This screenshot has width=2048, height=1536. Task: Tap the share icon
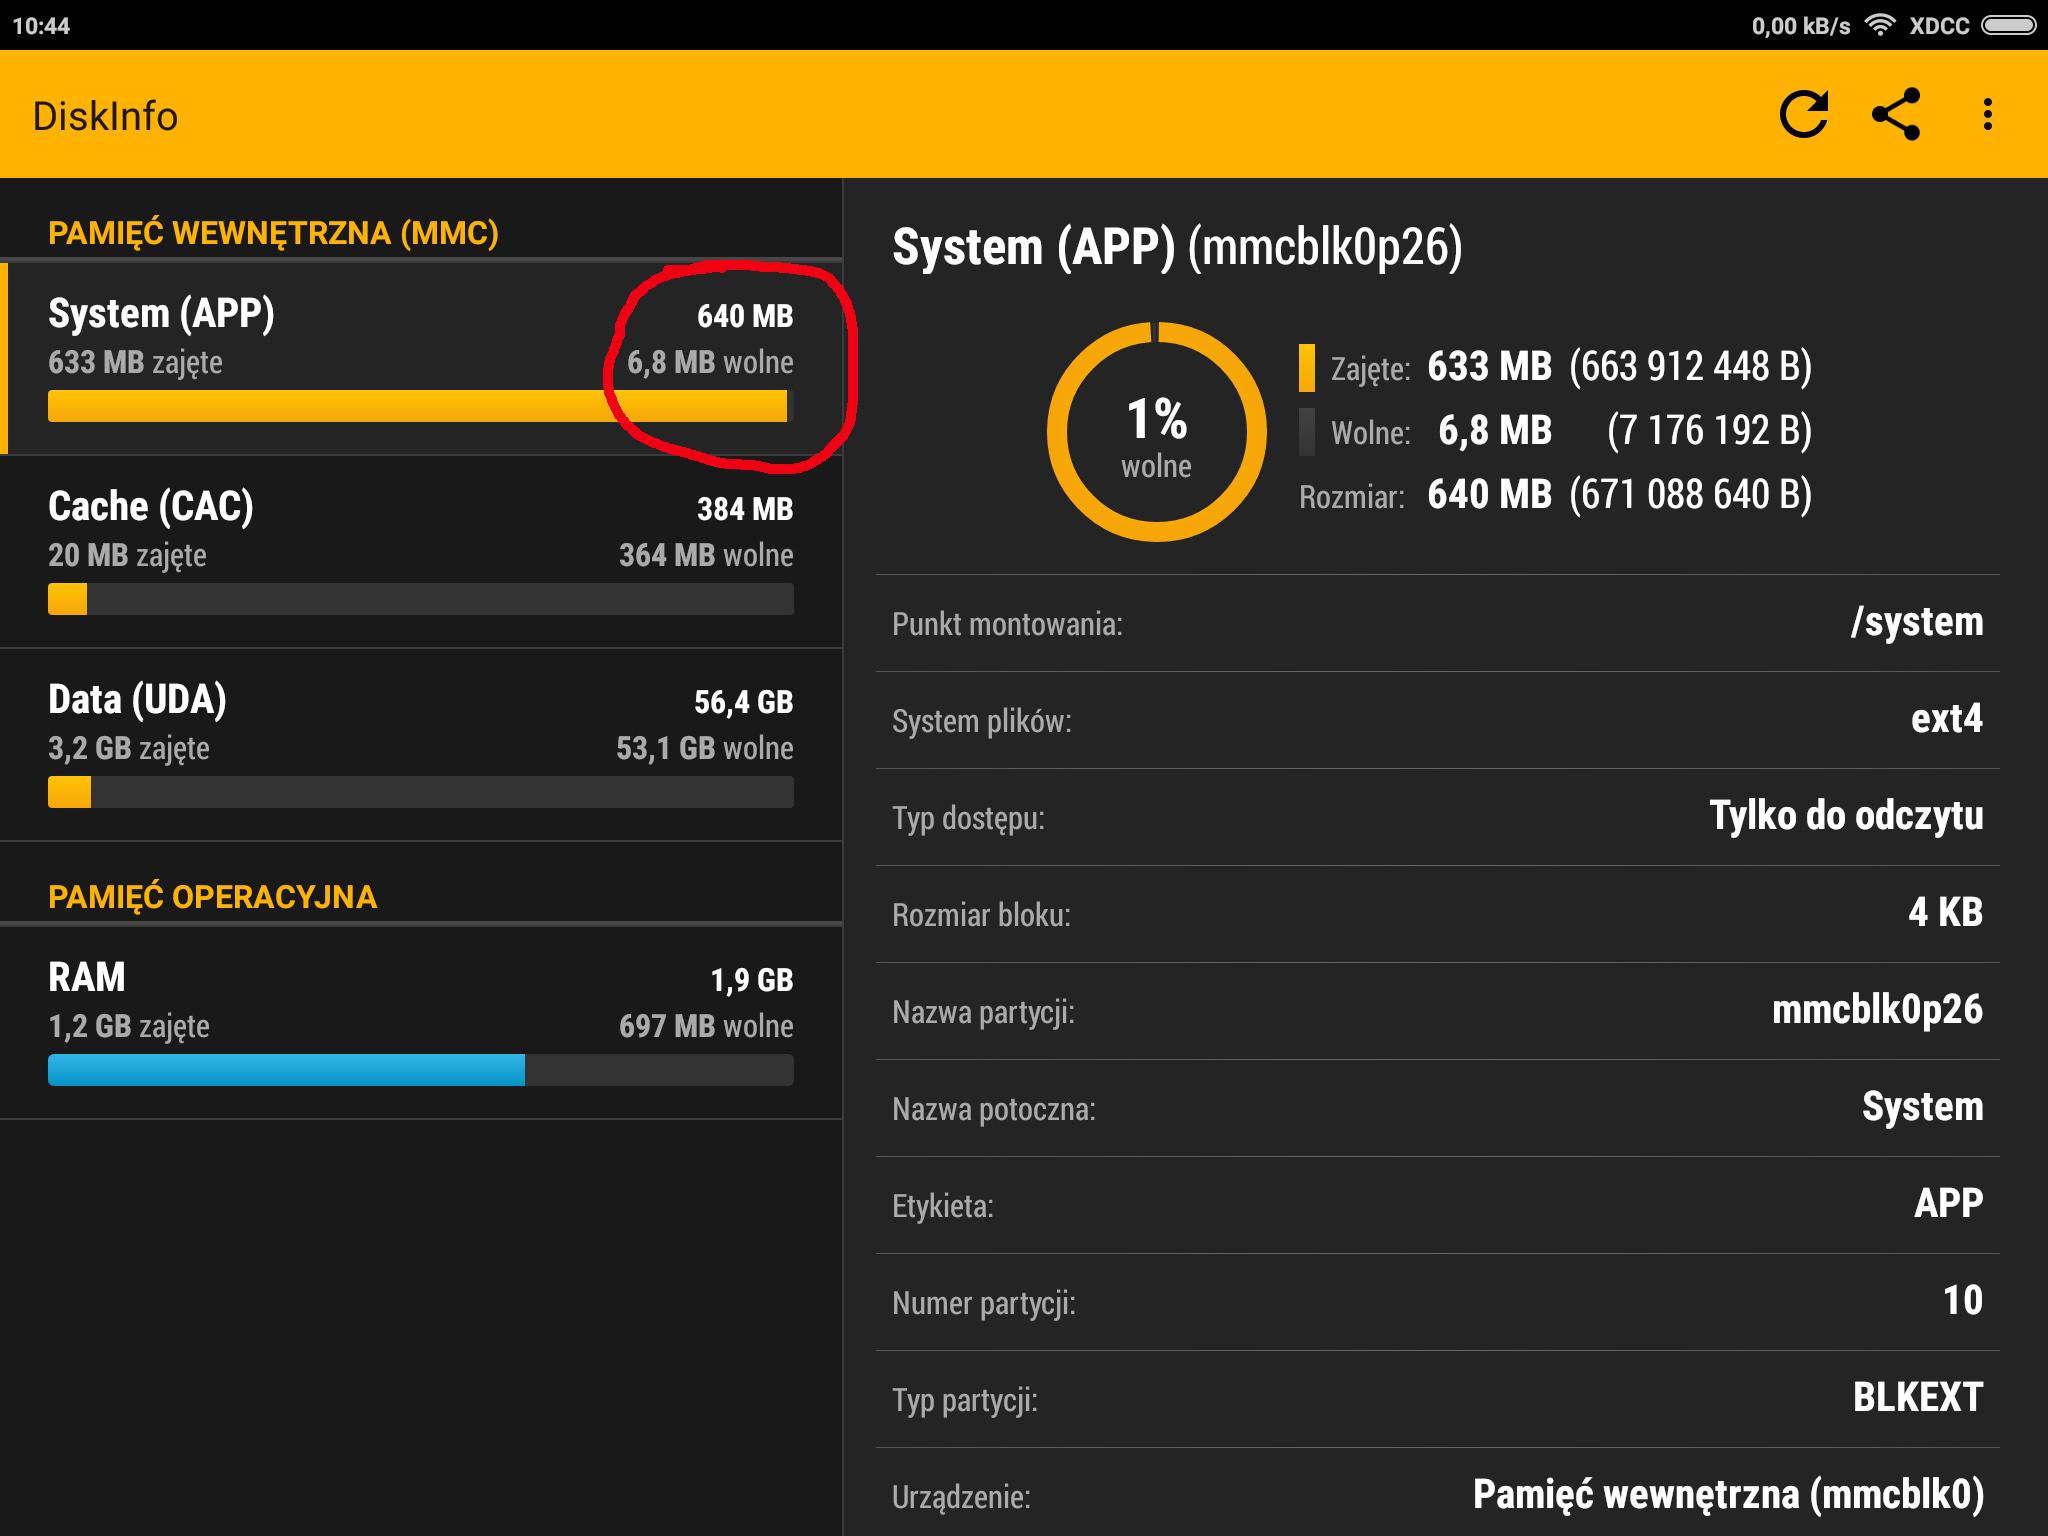point(1896,114)
